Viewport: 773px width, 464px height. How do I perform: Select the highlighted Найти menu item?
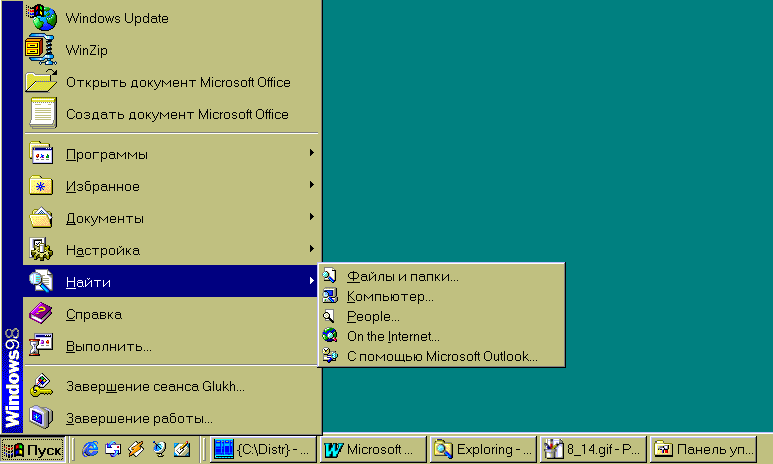(171, 281)
